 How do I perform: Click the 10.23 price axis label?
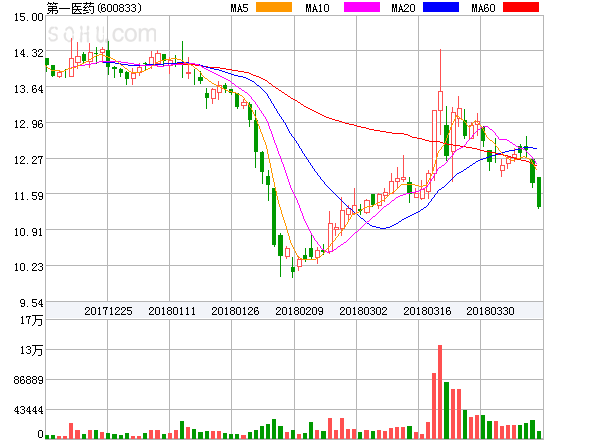29,267
